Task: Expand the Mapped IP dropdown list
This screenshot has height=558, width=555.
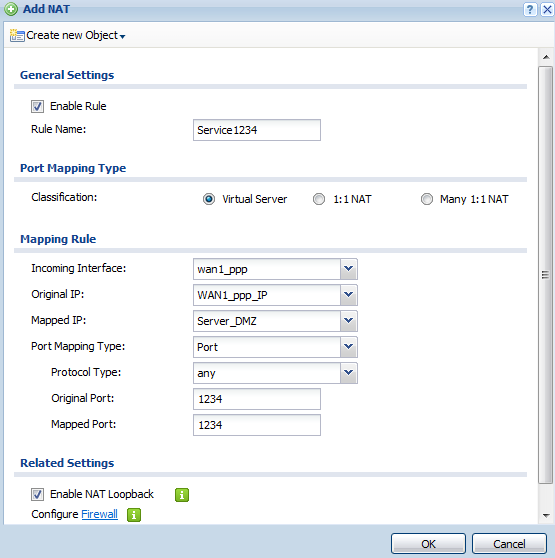Action: click(x=349, y=321)
